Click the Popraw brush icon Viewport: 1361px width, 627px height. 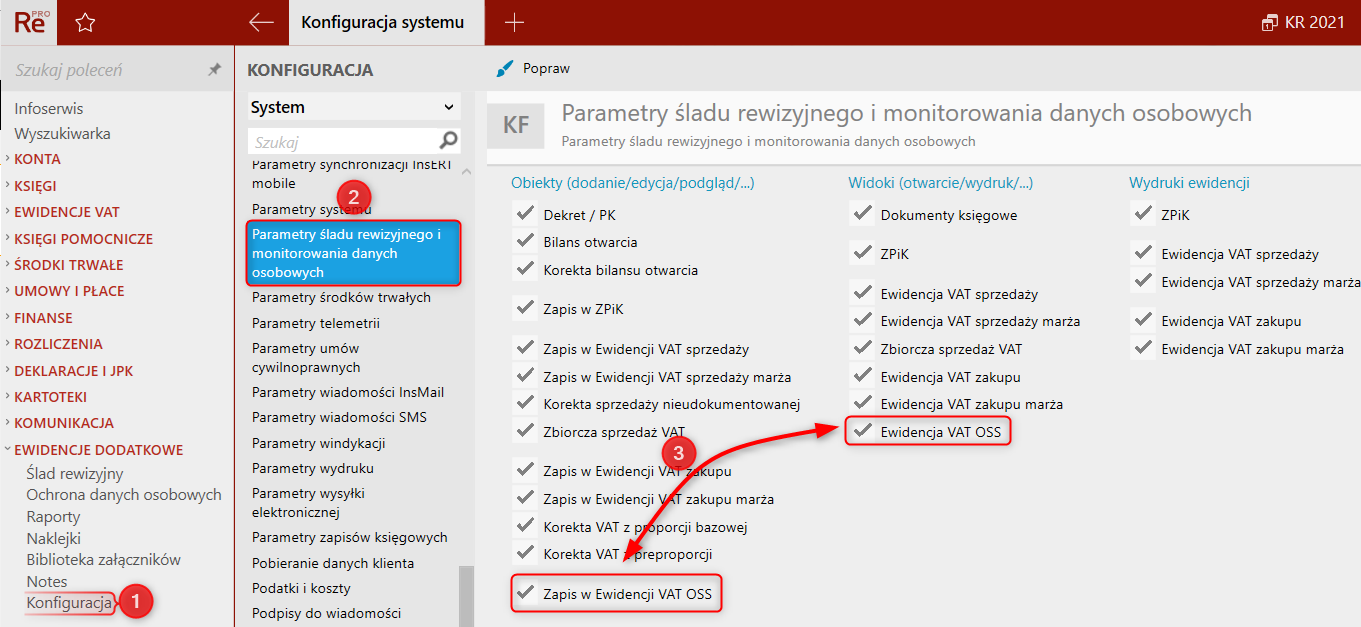click(505, 69)
